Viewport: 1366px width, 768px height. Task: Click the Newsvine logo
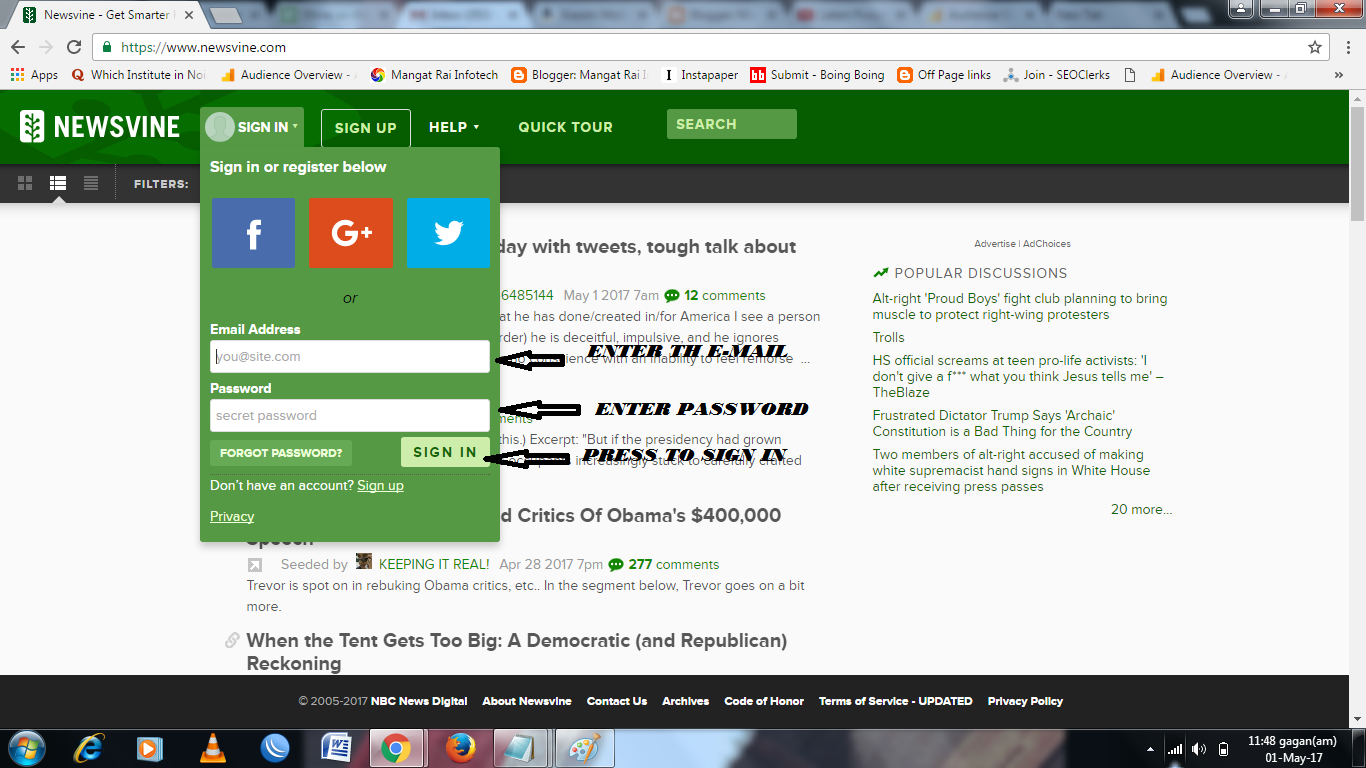coord(100,127)
